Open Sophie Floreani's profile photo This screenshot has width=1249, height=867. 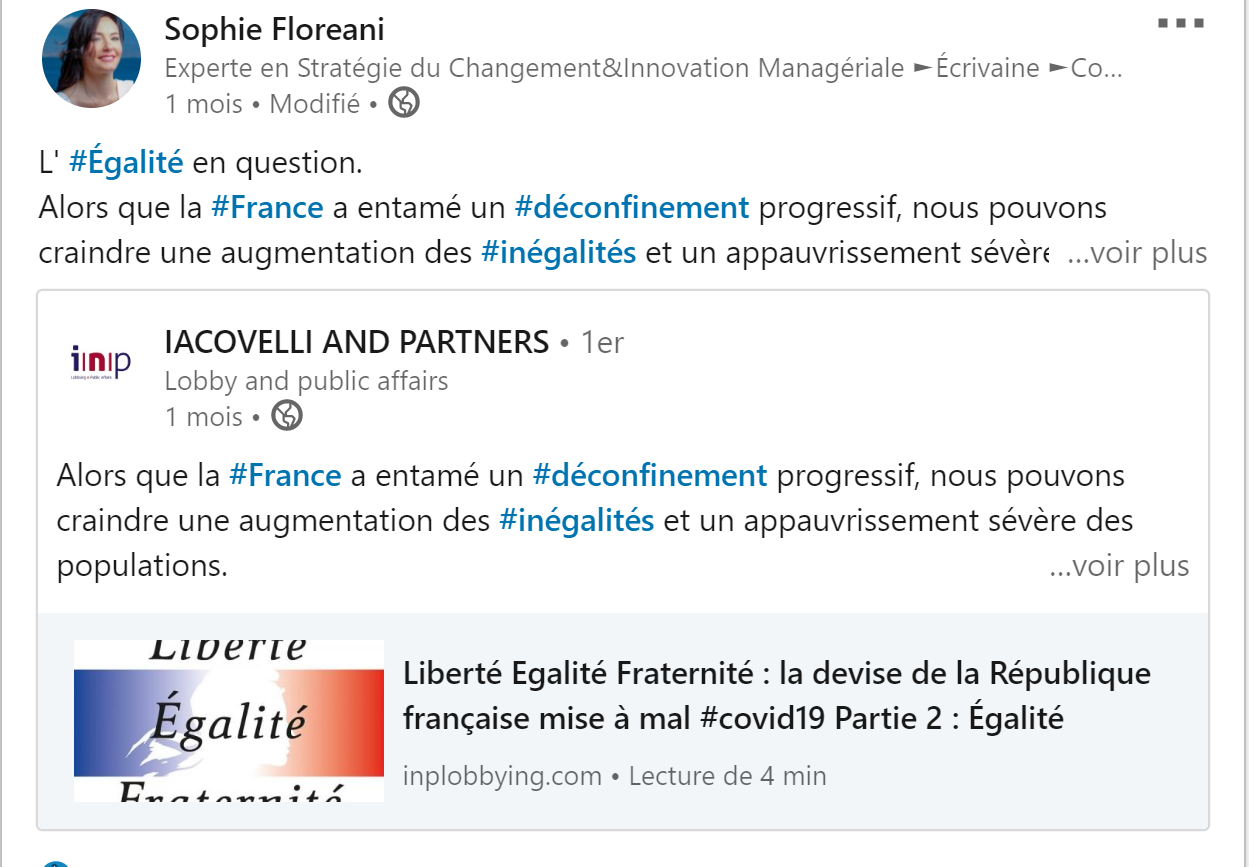91,60
